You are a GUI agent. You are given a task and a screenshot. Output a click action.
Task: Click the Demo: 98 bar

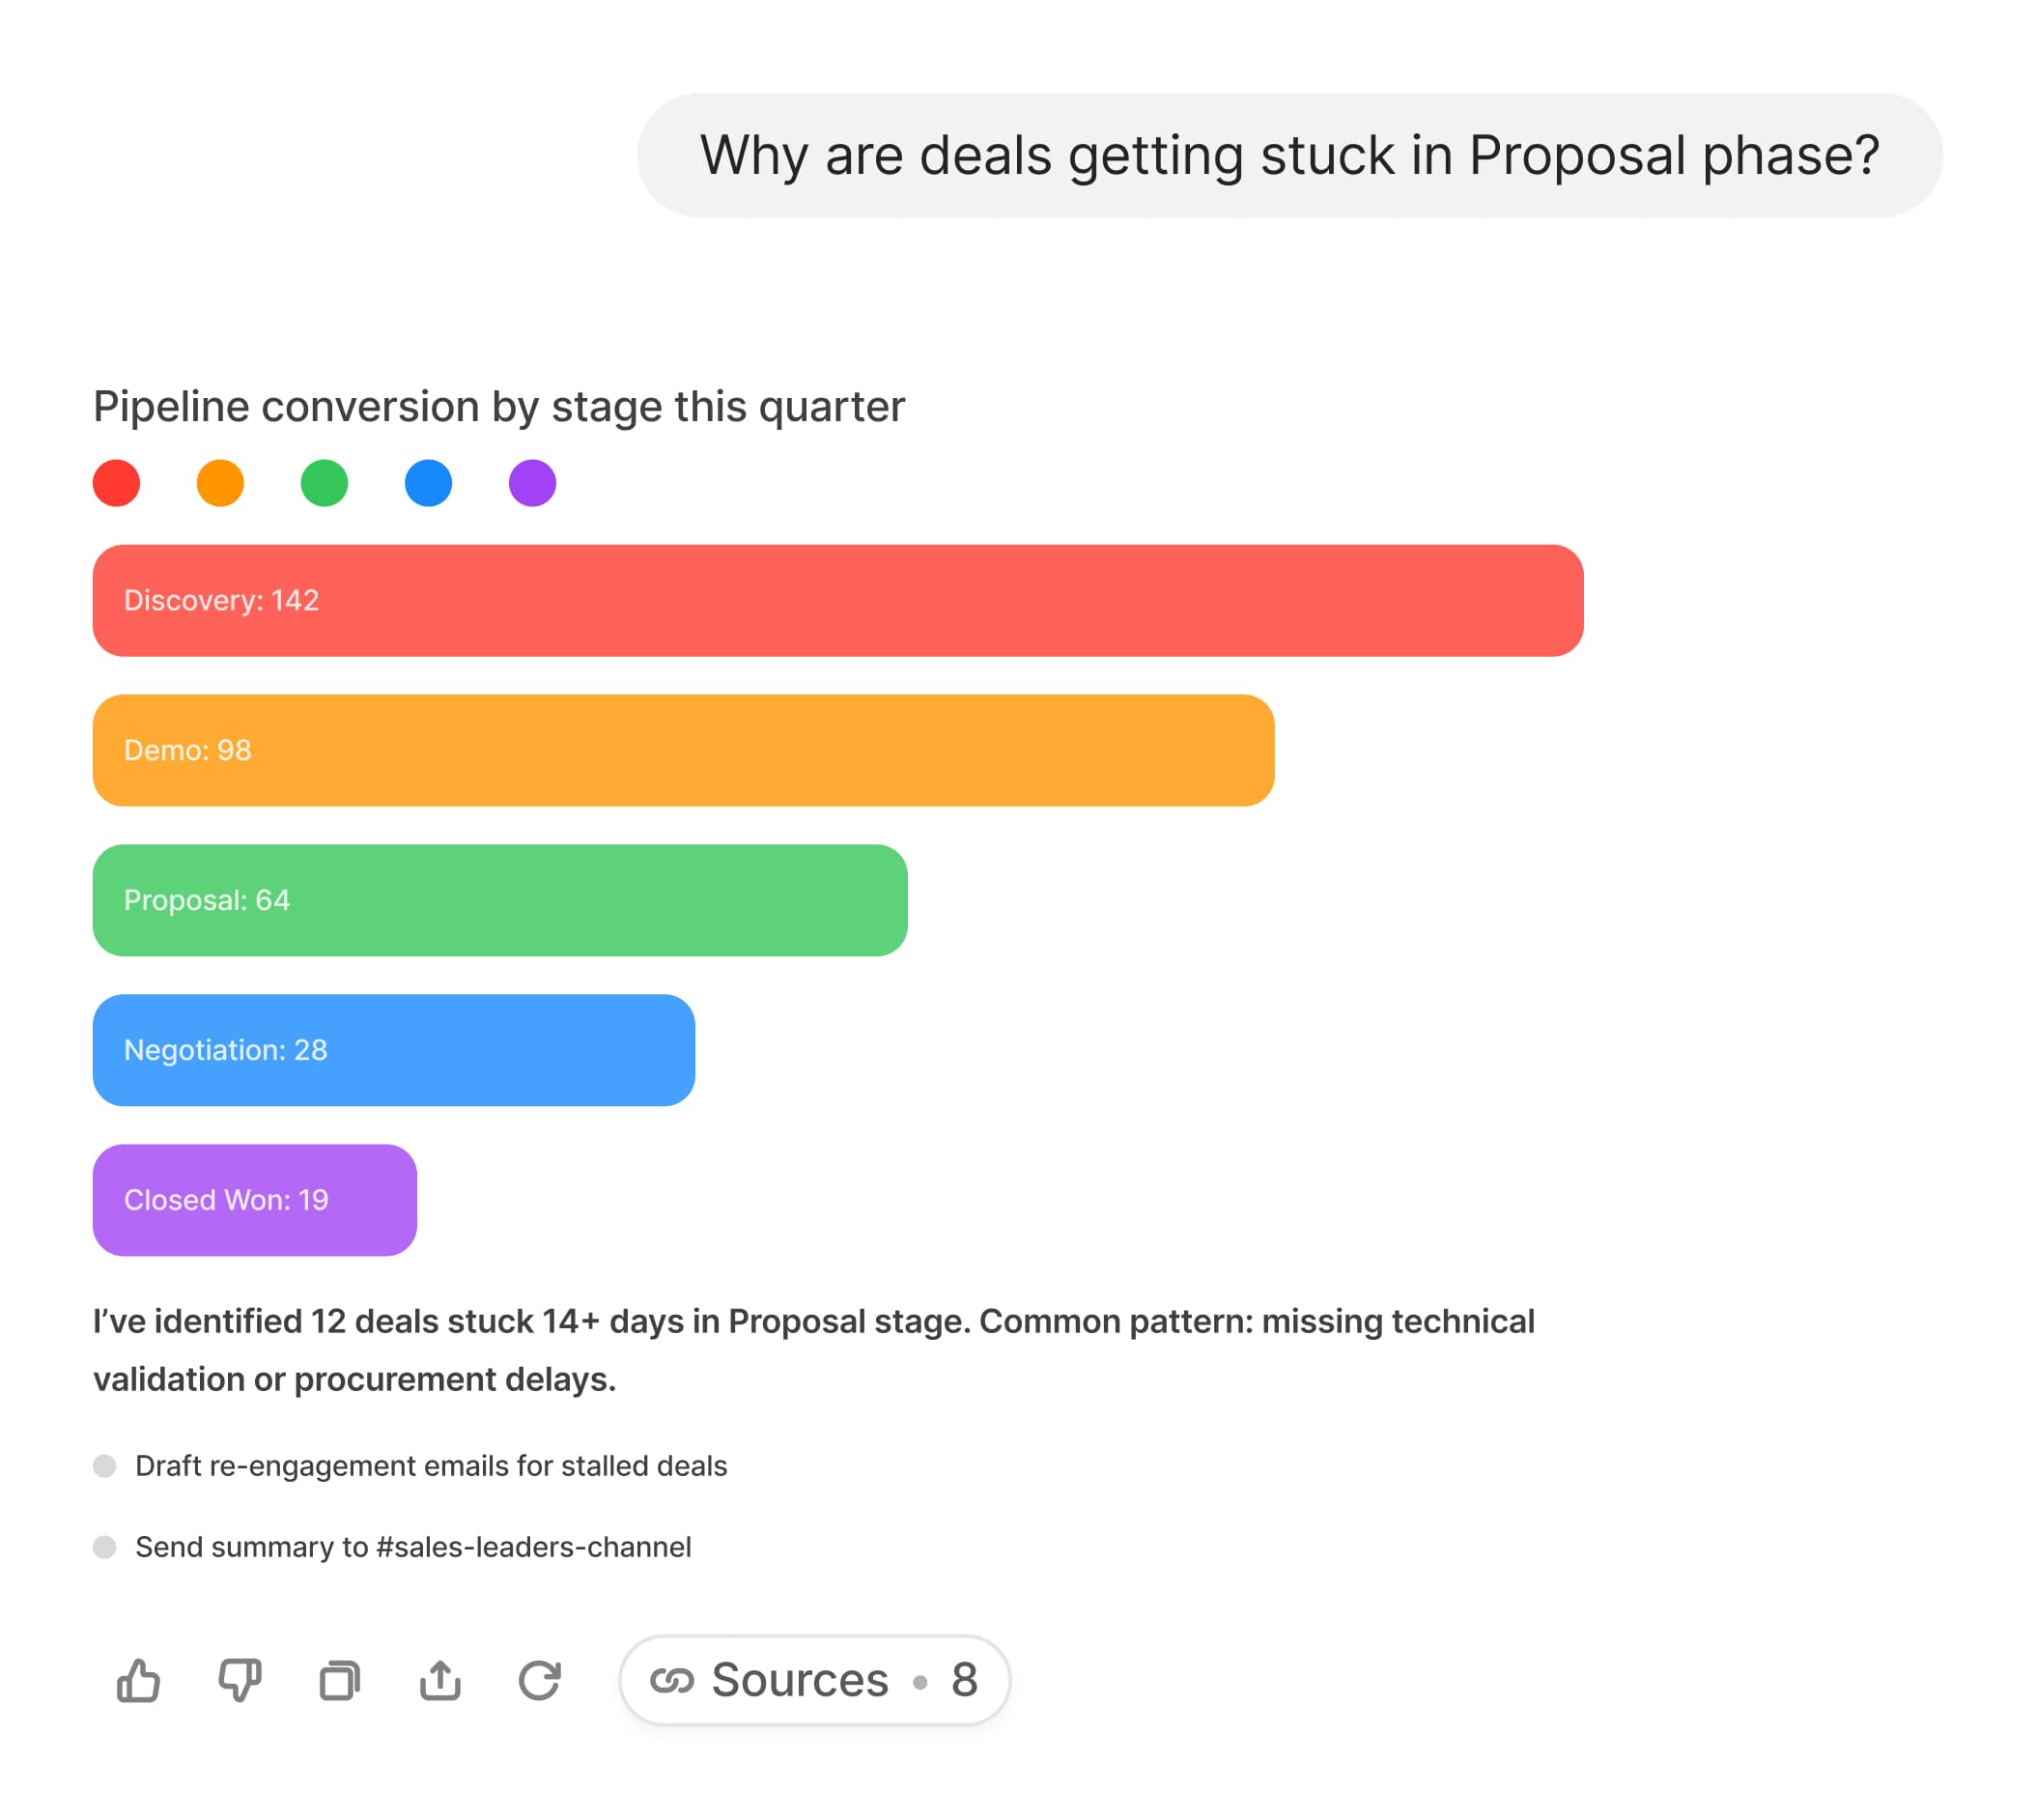683,750
